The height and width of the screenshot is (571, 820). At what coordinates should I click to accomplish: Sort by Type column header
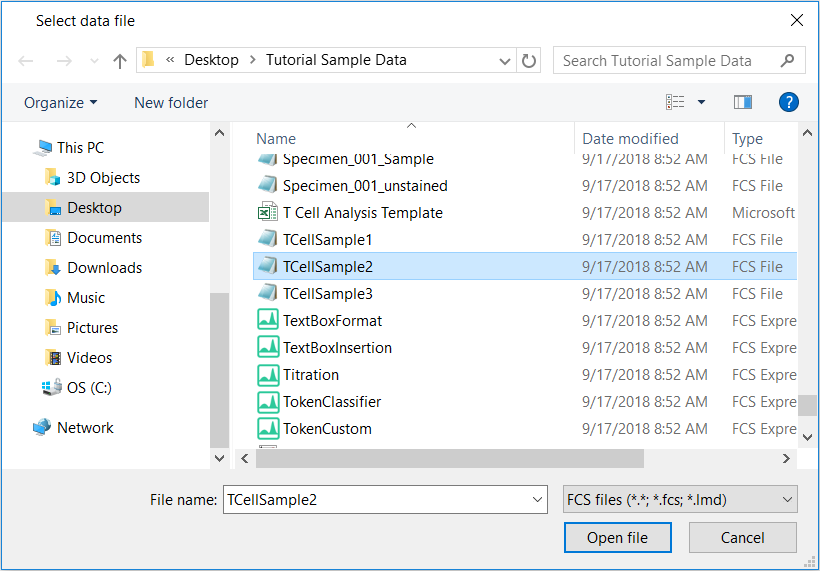pyautogui.click(x=747, y=139)
